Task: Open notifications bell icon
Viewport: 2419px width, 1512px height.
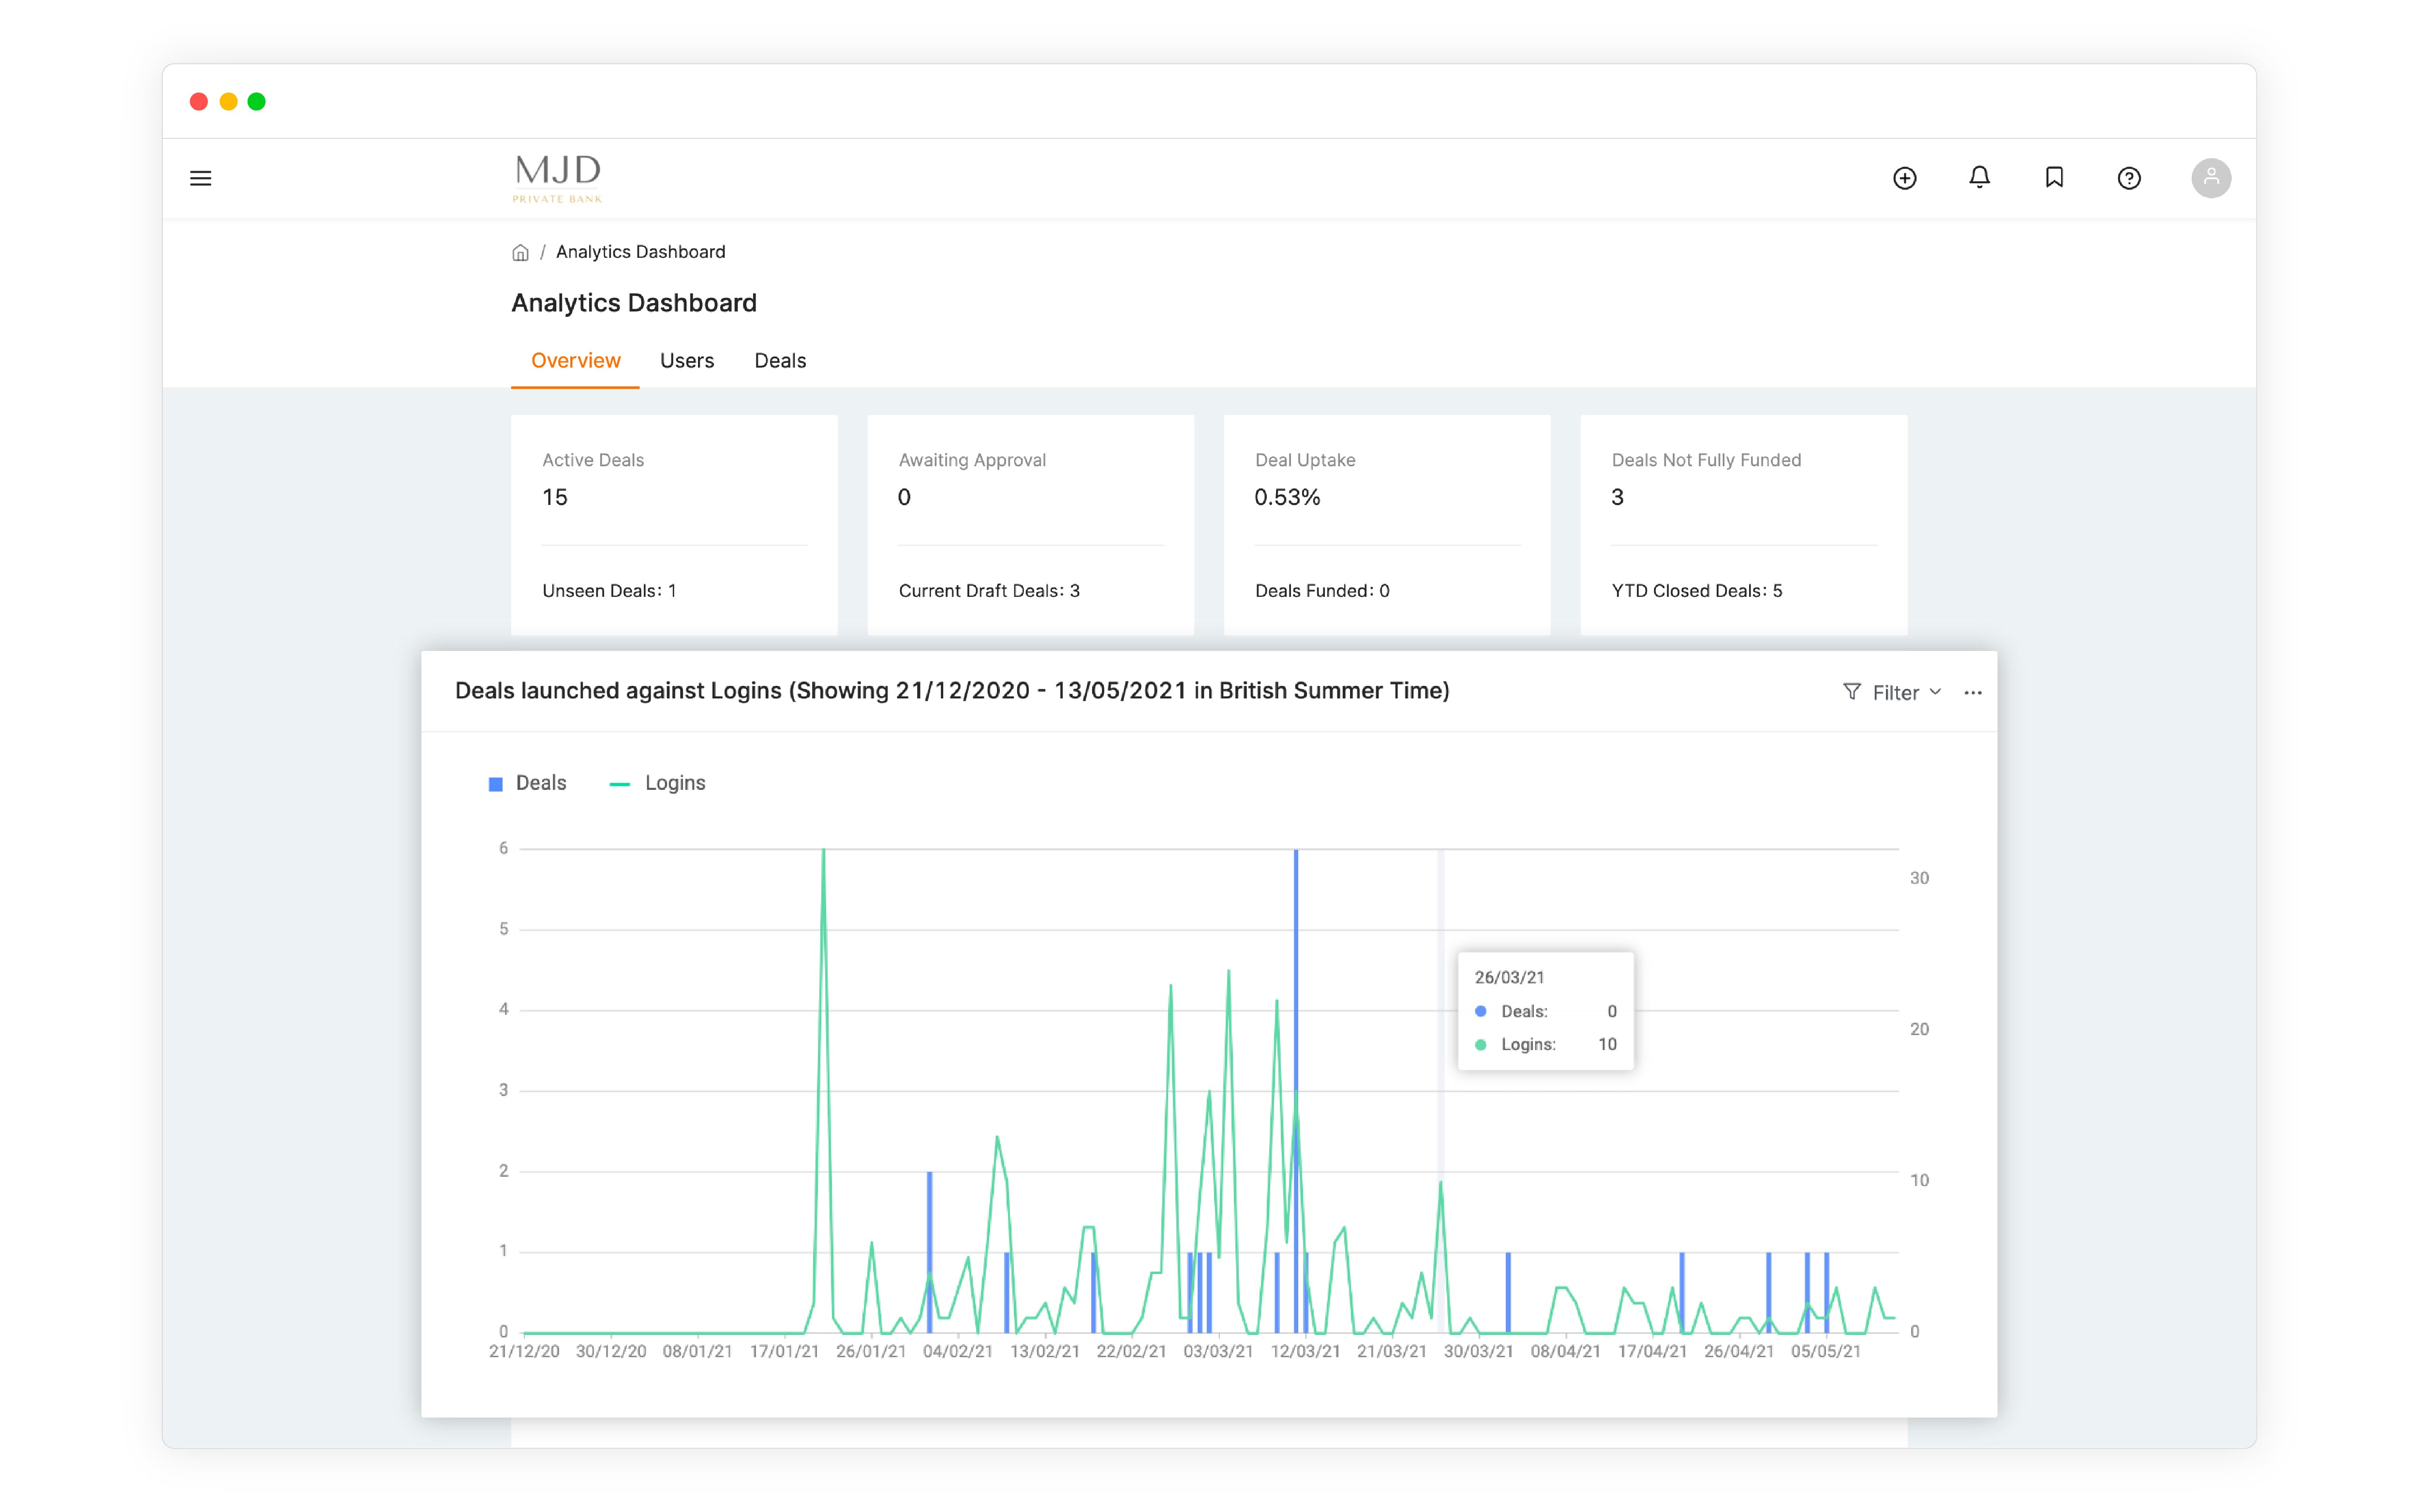Action: coord(1979,178)
